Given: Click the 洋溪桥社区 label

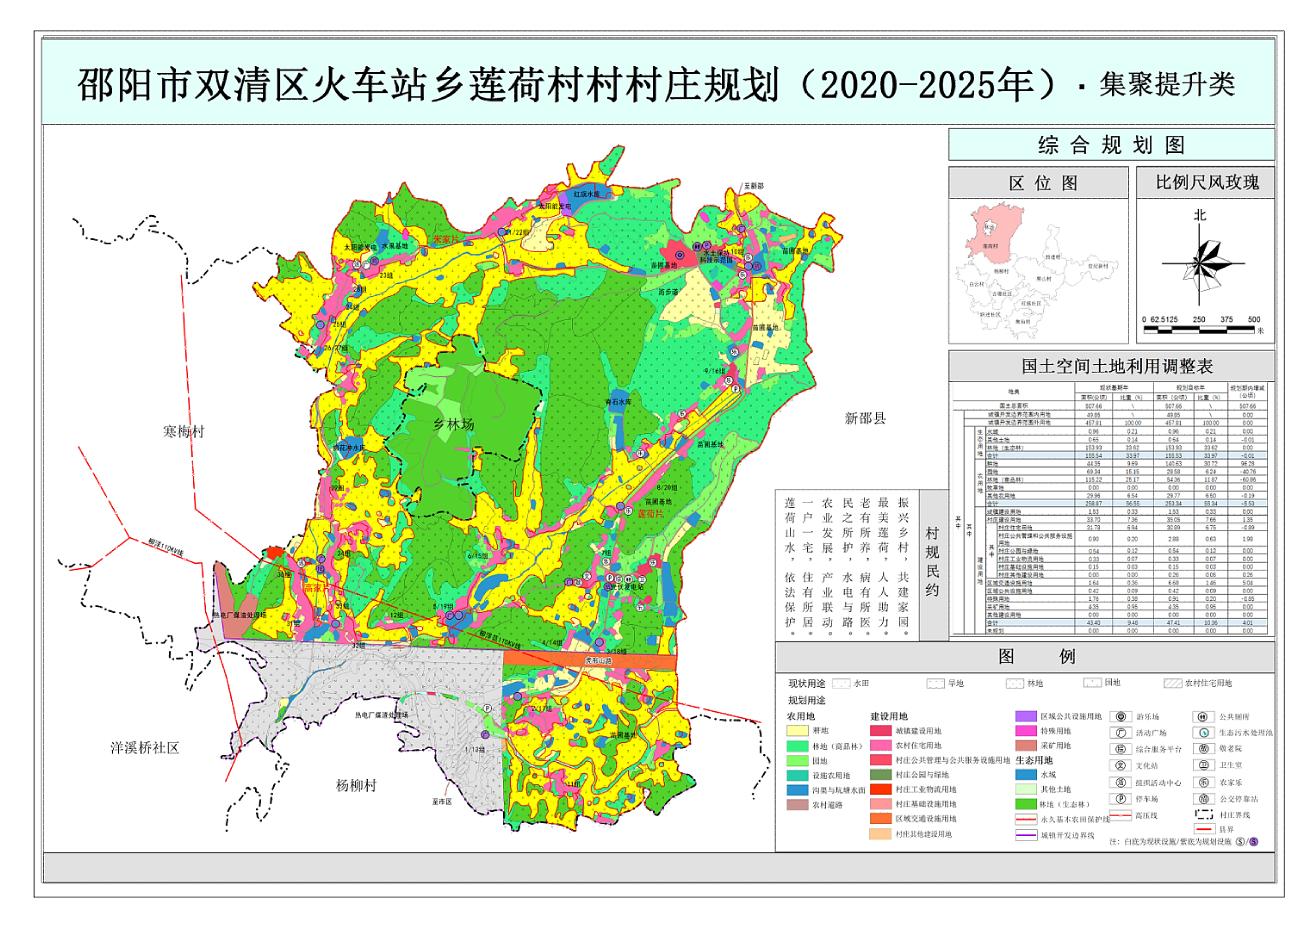Looking at the screenshot, I should coord(143,747).
